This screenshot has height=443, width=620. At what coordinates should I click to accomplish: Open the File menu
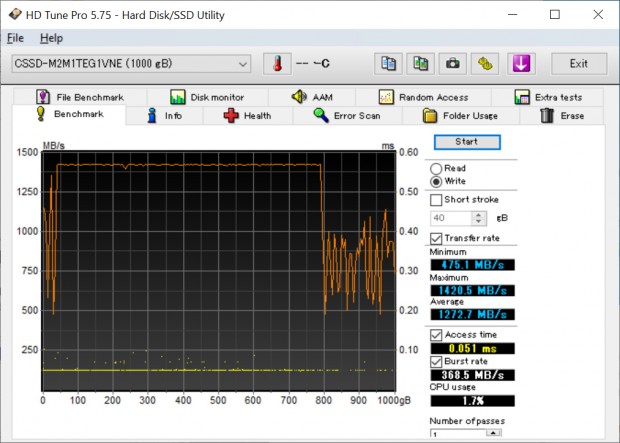[15, 38]
